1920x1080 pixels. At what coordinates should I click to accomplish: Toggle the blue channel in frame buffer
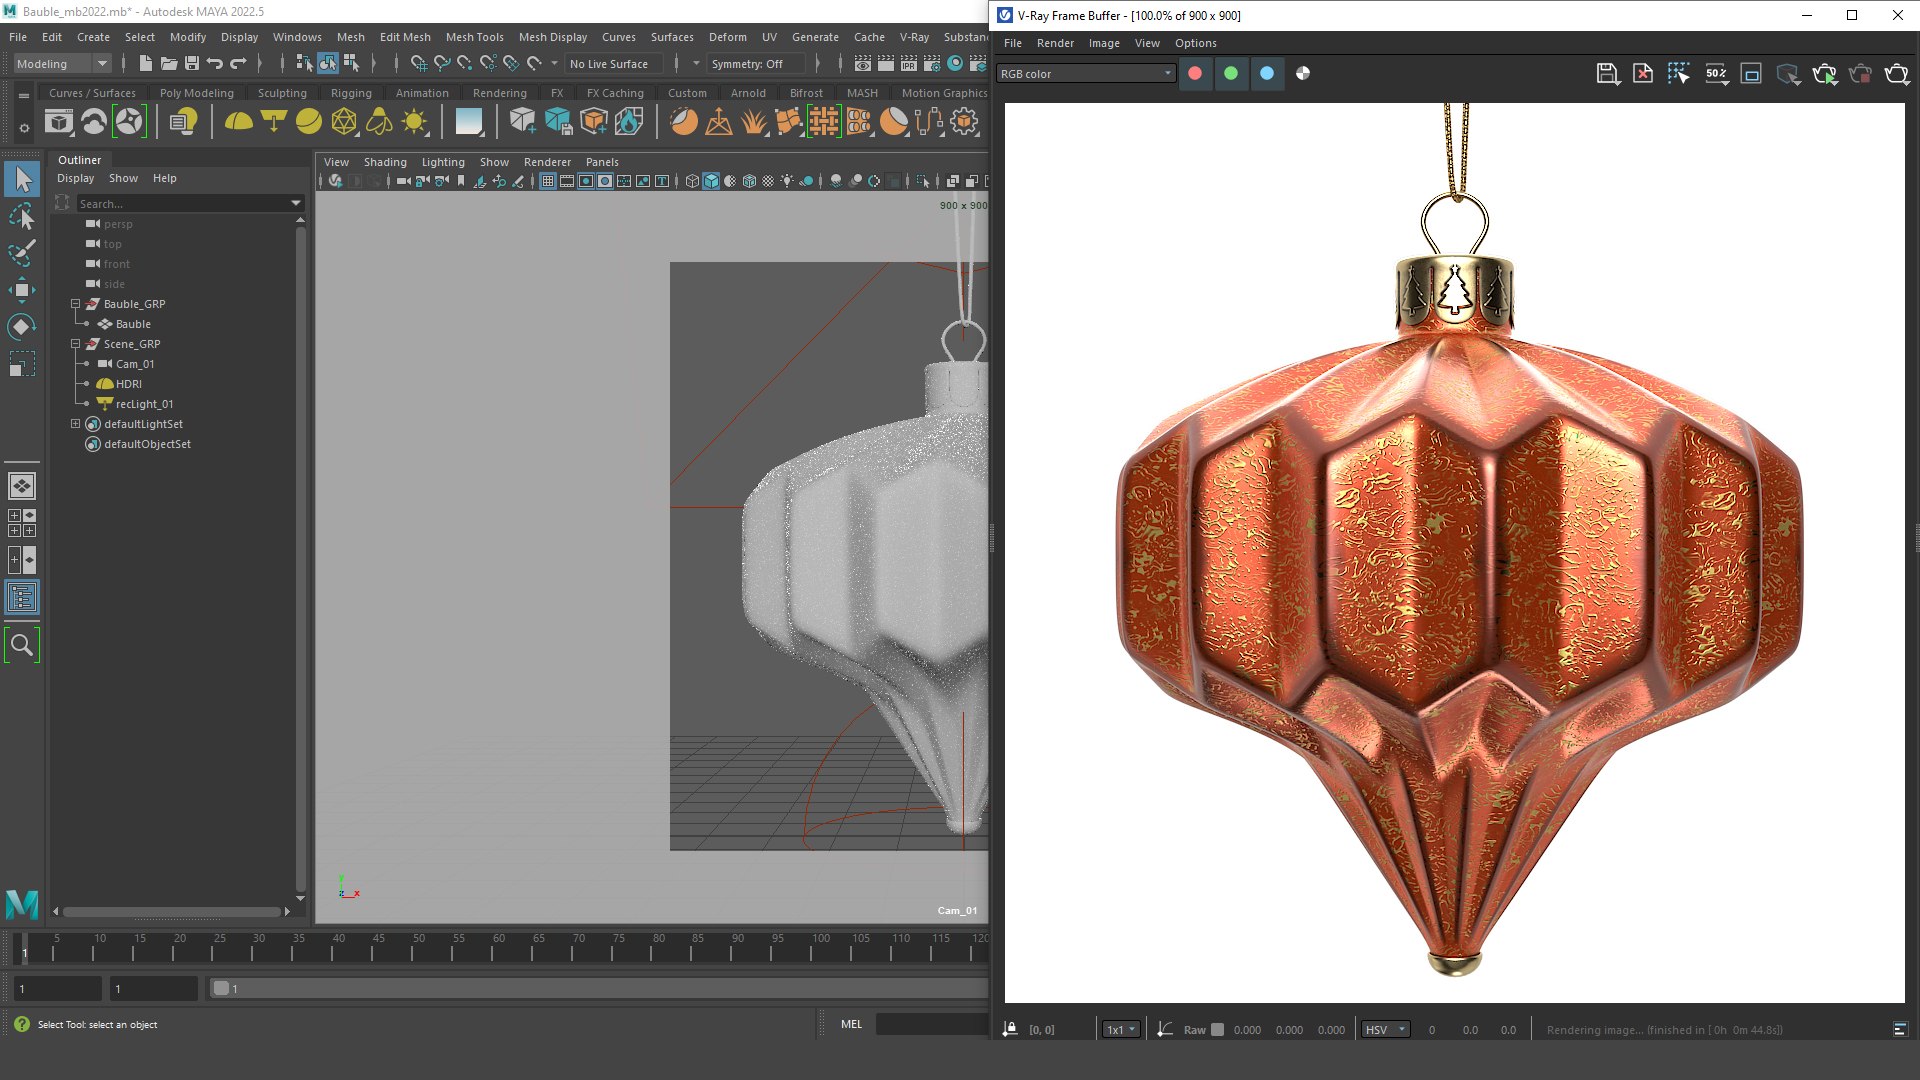[x=1267, y=73]
